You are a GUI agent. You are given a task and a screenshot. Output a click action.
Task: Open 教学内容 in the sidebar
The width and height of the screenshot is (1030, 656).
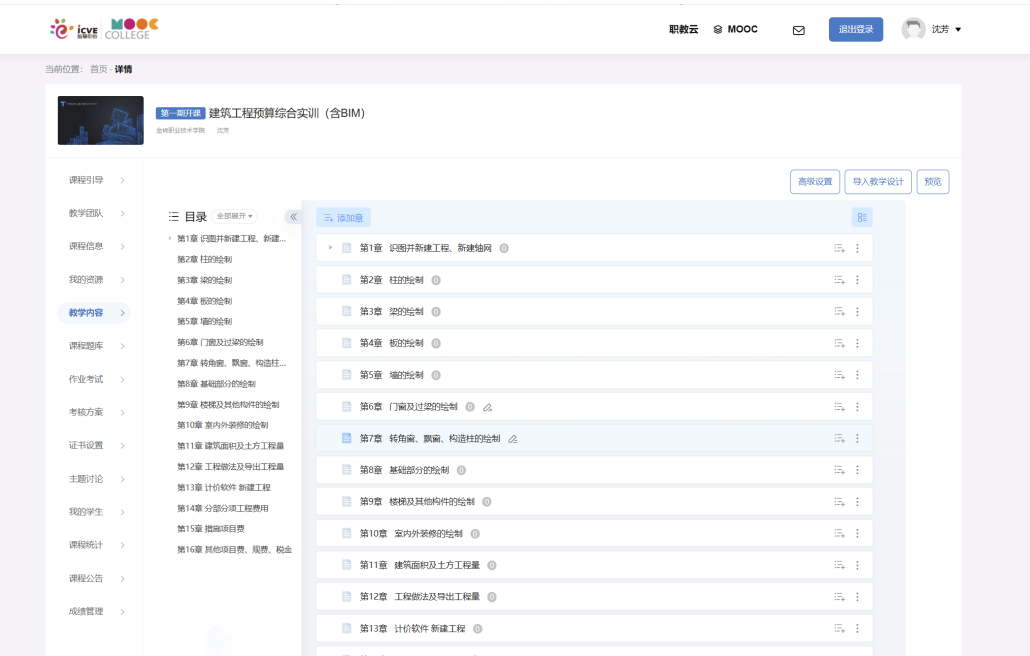pos(94,313)
